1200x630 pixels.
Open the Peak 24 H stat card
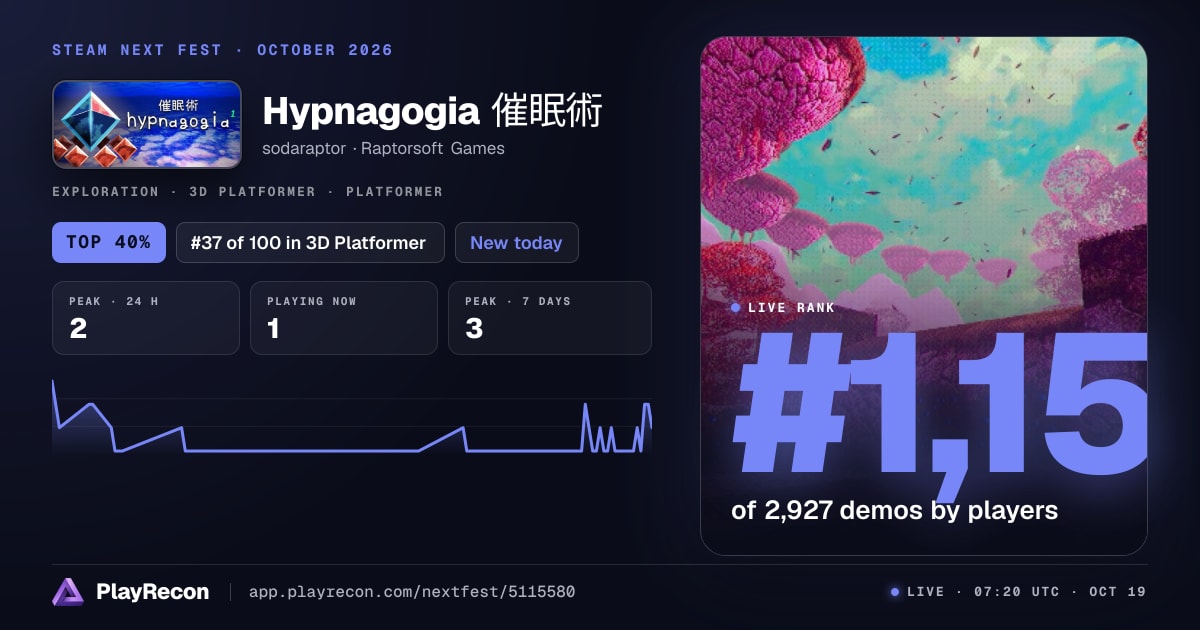(146, 318)
